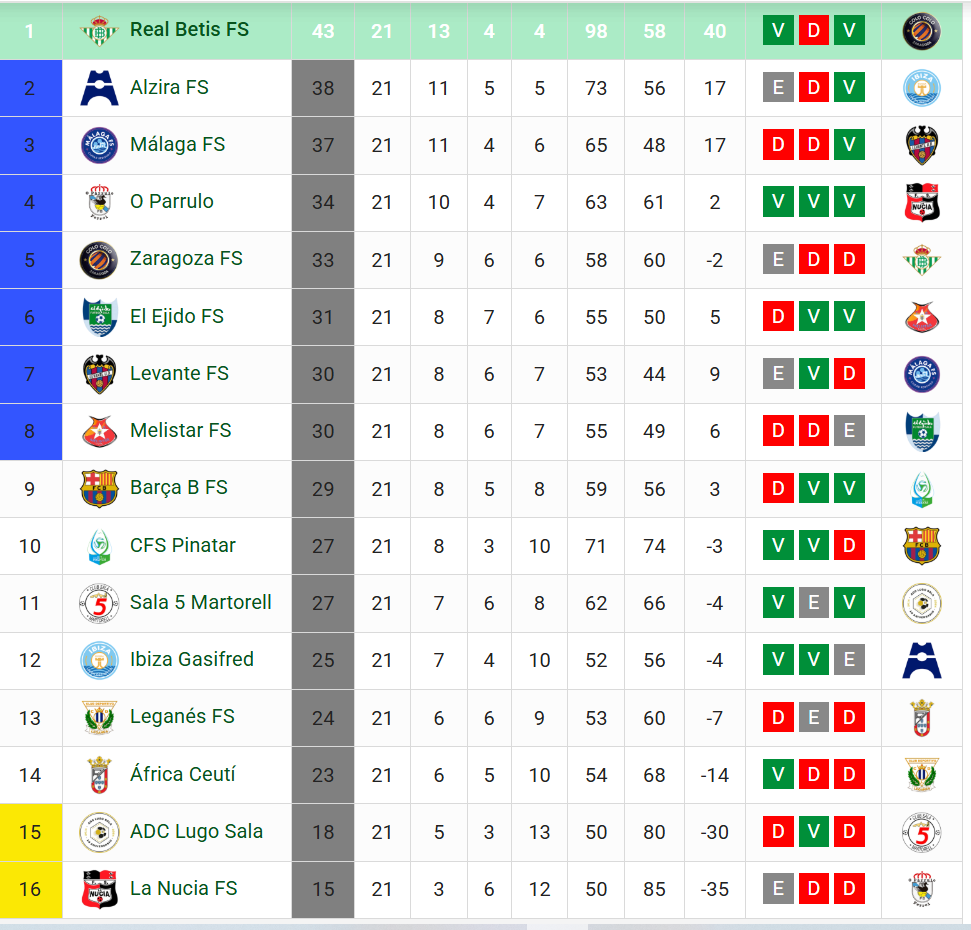971x930 pixels.
Task: Click the red D badge in Real Betis row
Action: pyautogui.click(x=814, y=30)
